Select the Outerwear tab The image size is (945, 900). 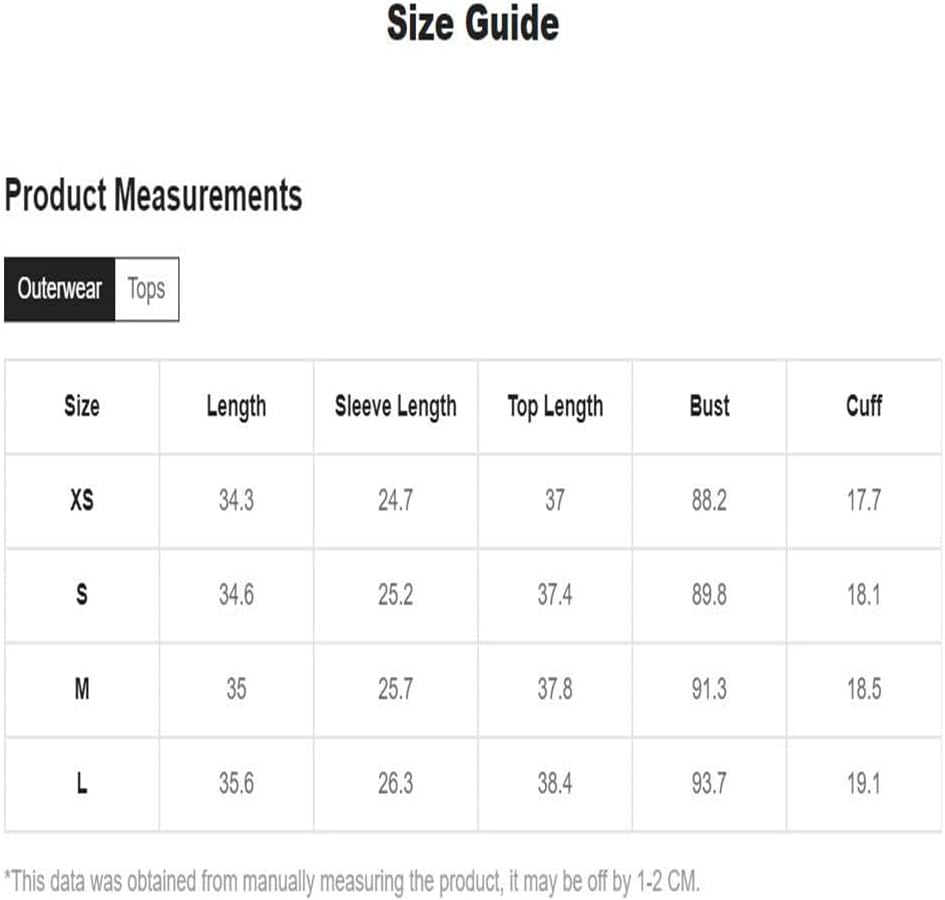pos(60,289)
